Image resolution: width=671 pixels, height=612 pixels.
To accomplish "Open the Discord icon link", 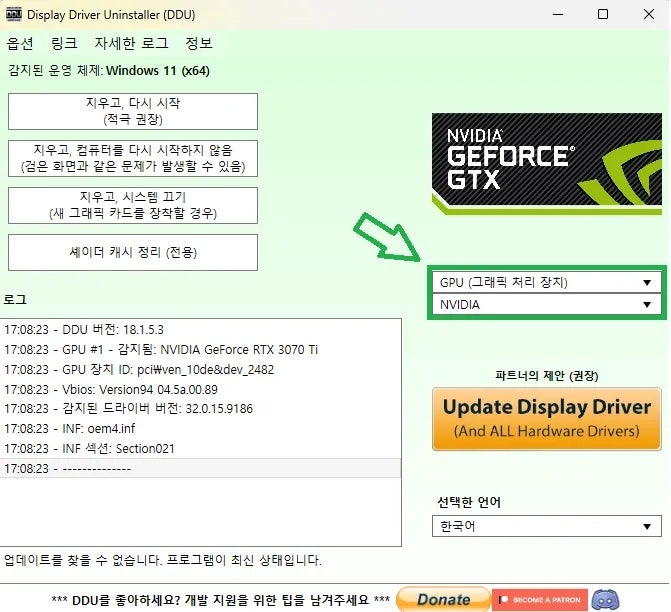I will pos(605,600).
